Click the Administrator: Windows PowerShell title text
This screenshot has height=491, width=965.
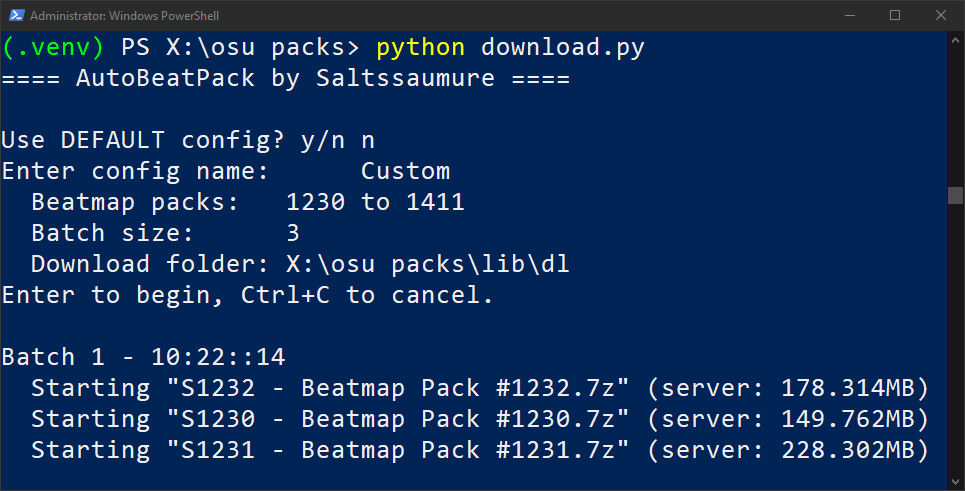124,16
